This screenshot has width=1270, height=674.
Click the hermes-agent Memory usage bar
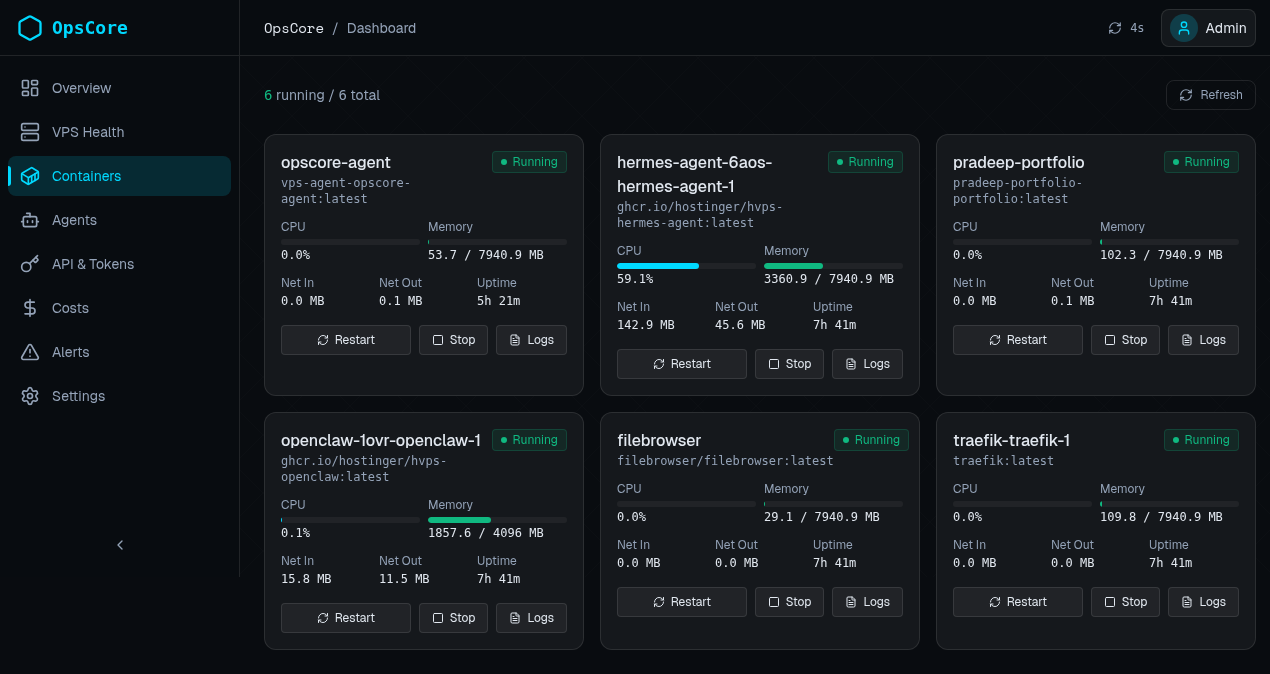[x=833, y=266]
